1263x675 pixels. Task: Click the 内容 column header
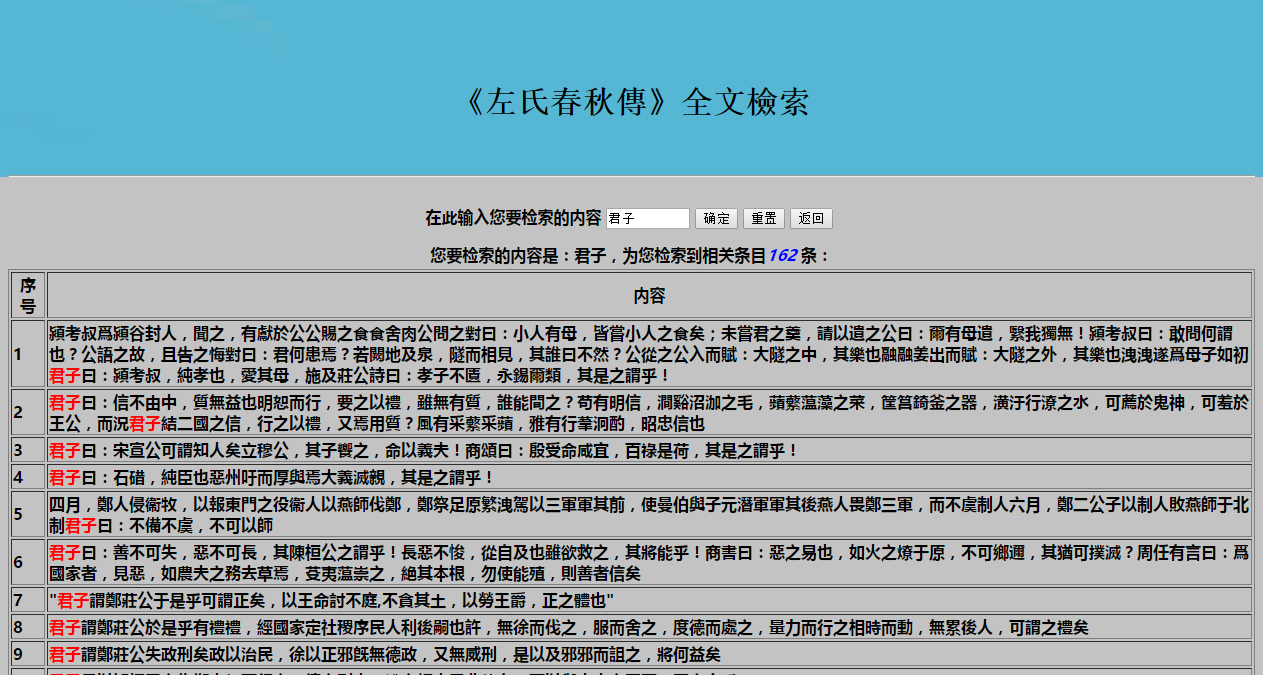649,296
